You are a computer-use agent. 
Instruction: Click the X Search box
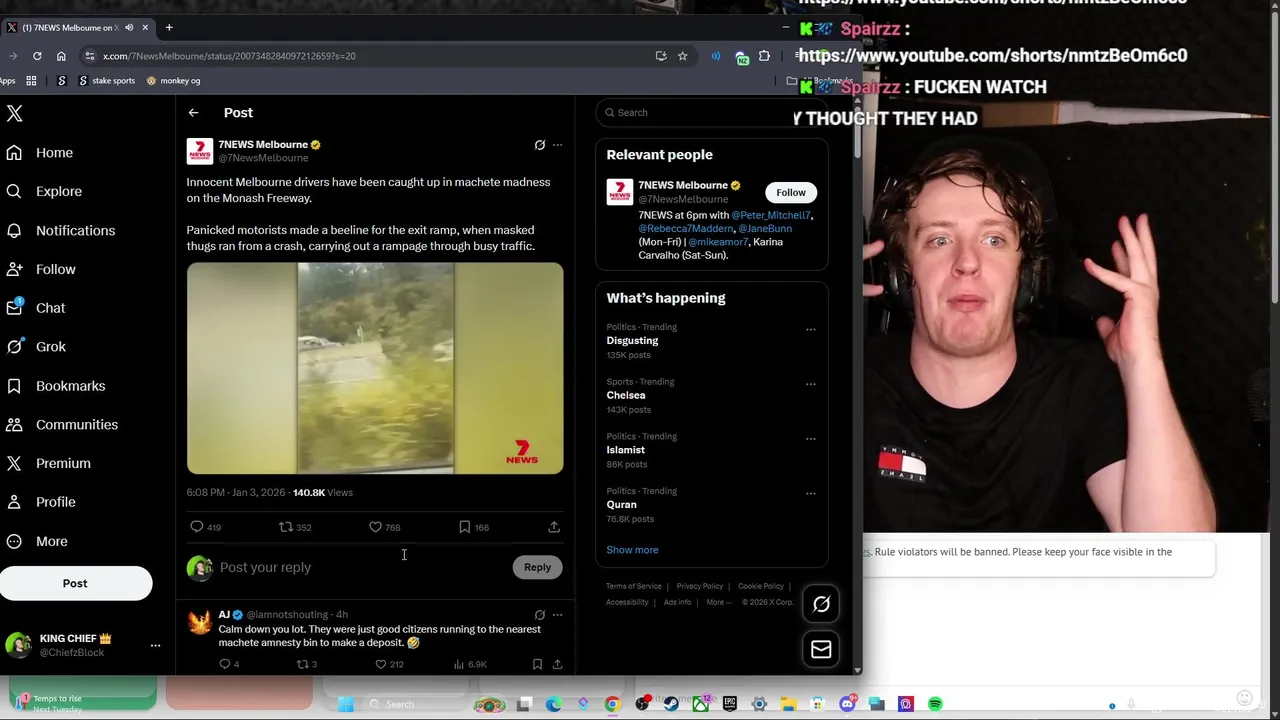click(711, 112)
